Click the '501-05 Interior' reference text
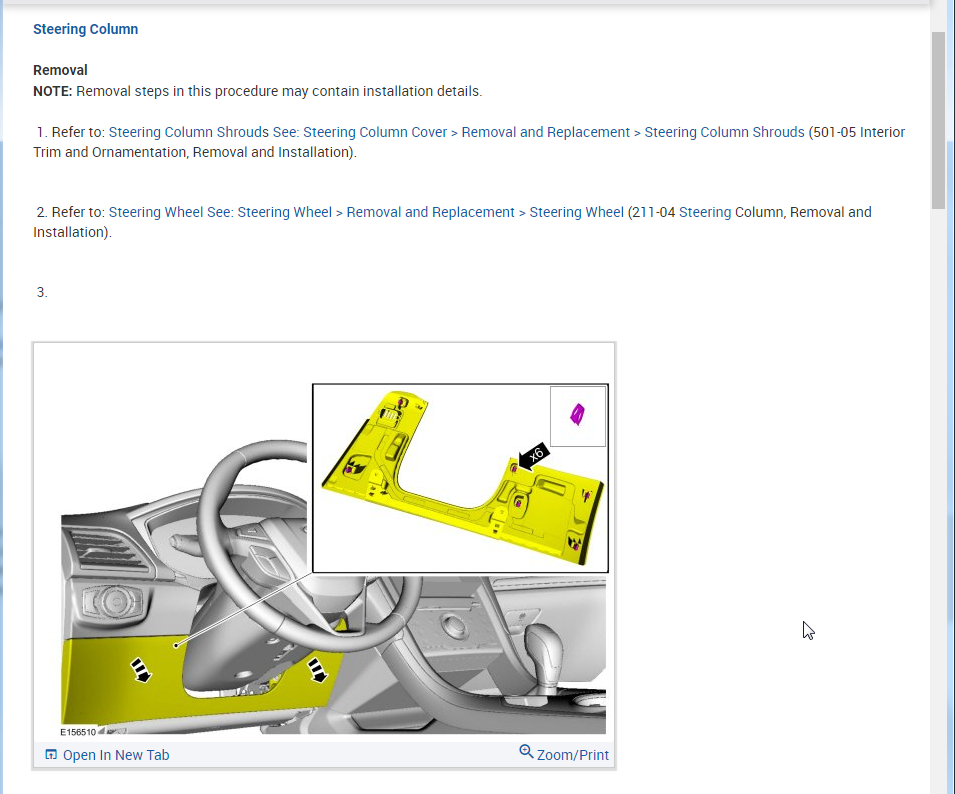 point(859,132)
